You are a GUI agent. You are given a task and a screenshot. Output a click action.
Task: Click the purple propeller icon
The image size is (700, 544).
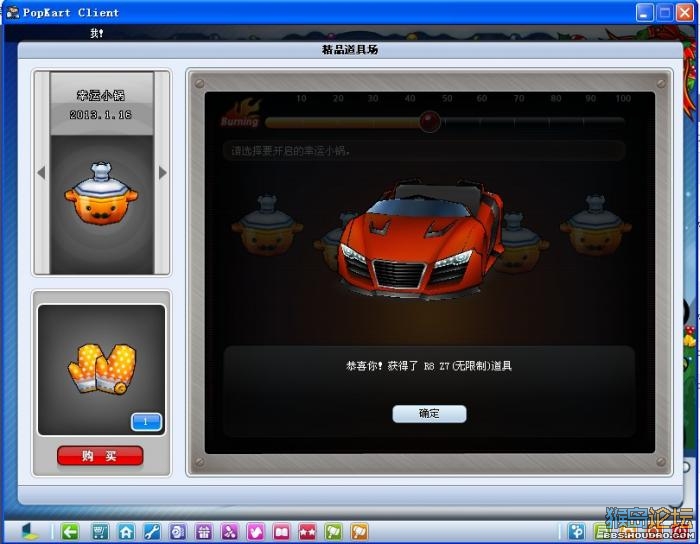tap(229, 532)
